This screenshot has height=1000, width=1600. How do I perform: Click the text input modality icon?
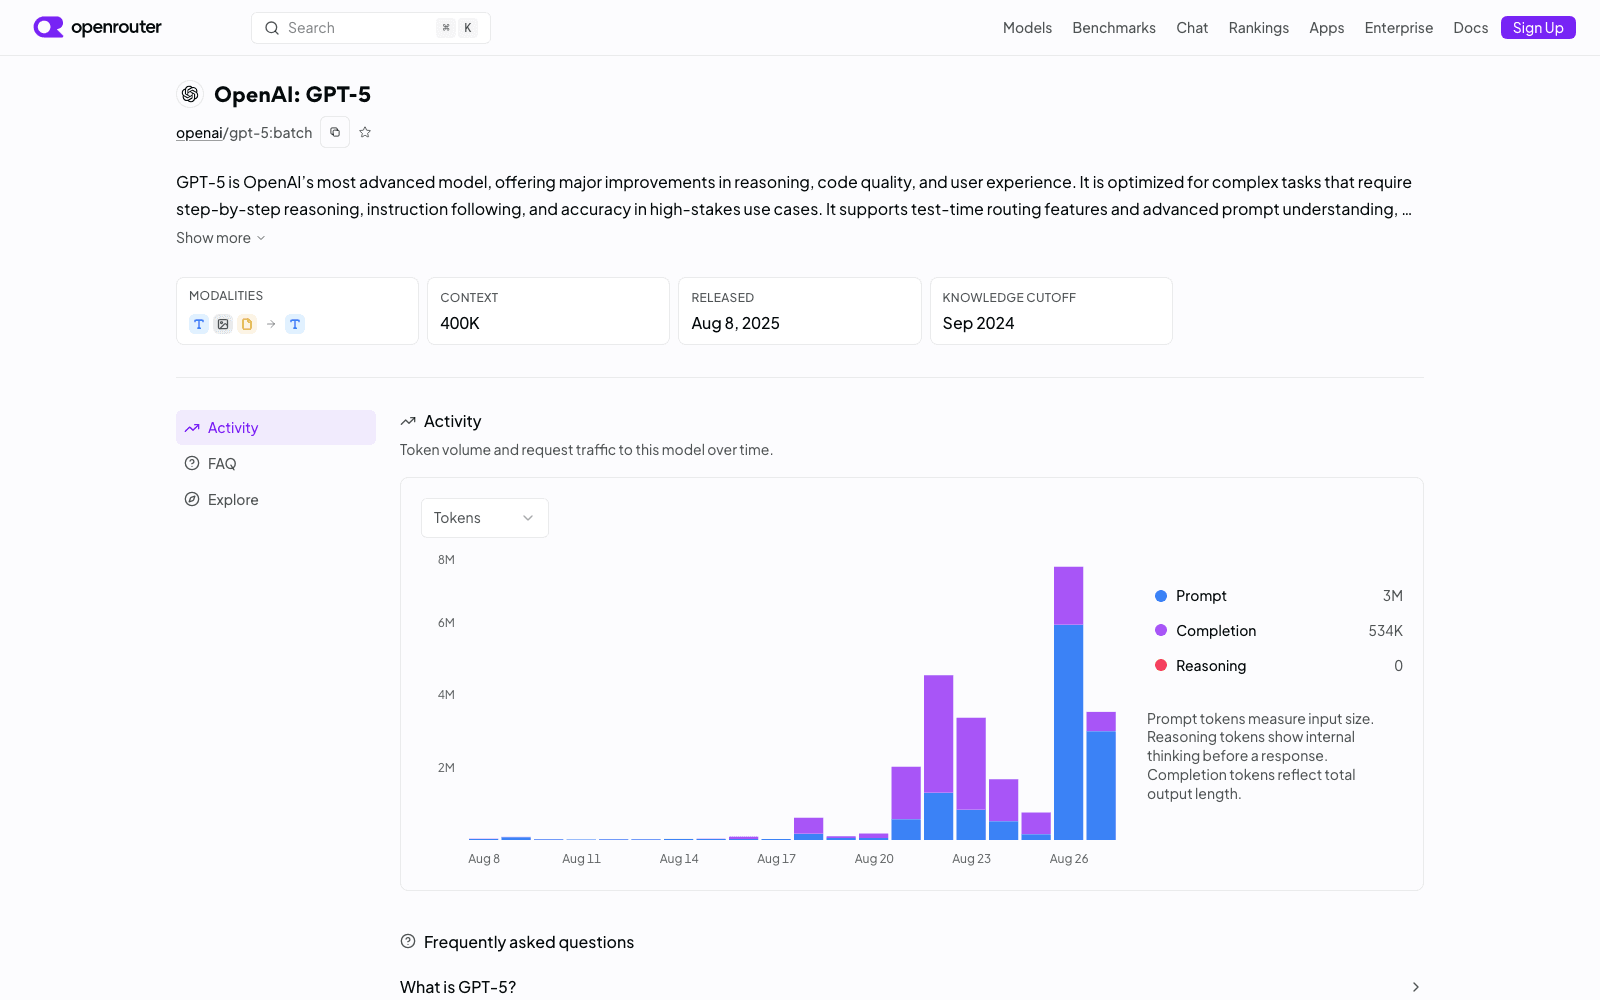tap(199, 324)
